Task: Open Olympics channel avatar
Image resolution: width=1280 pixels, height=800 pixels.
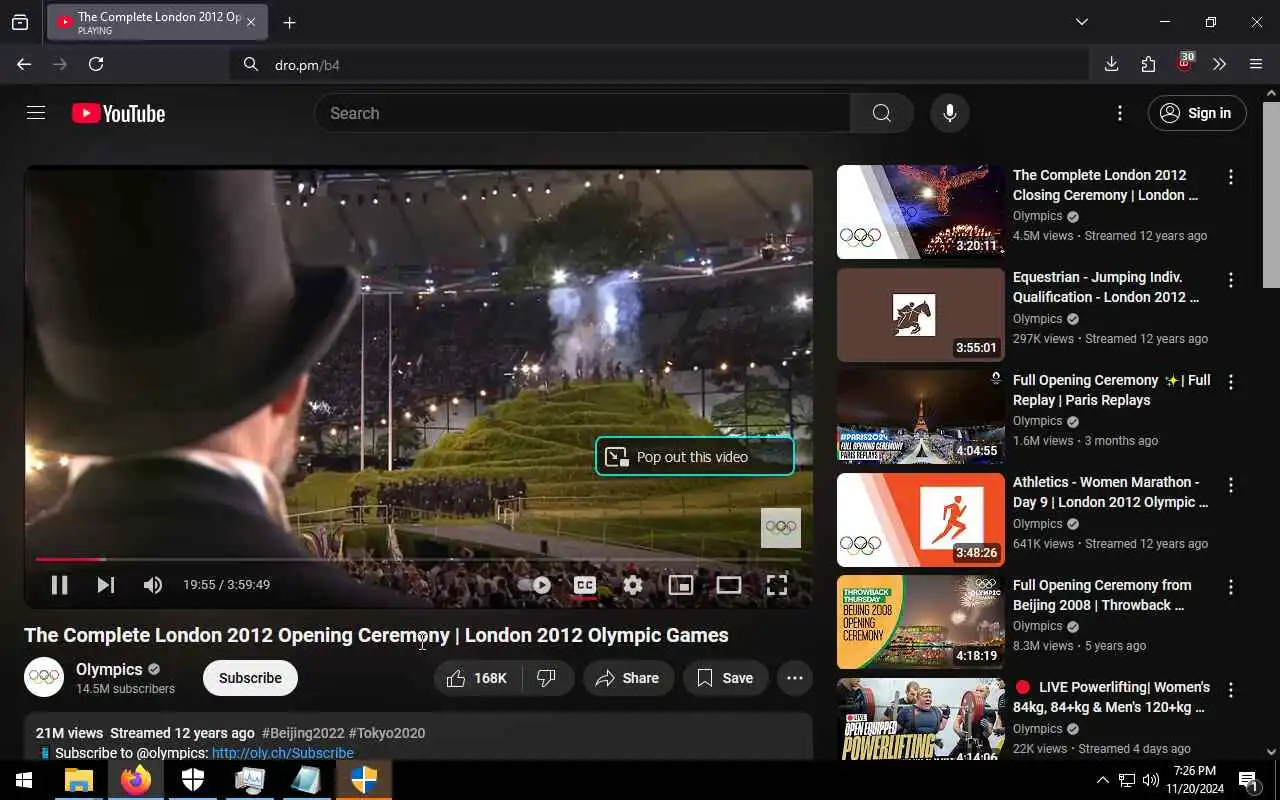Action: pyautogui.click(x=44, y=677)
